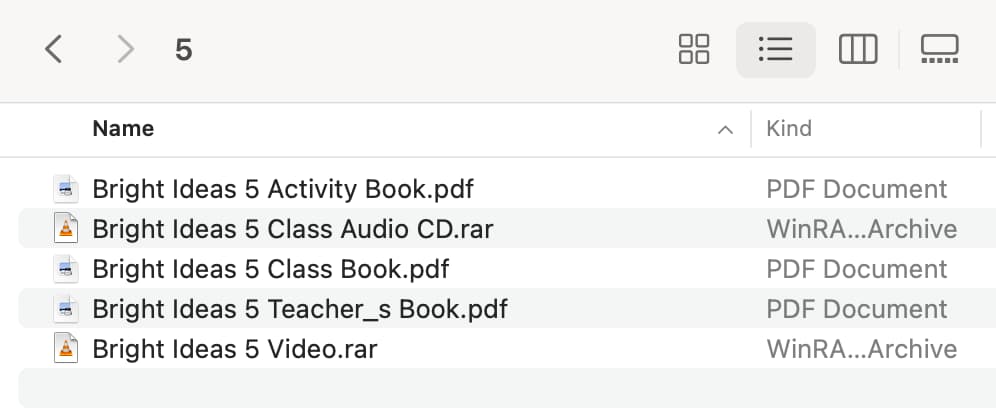Toggle sort order using the Name caret
Screen dimensions: 996x408
(x=725, y=130)
